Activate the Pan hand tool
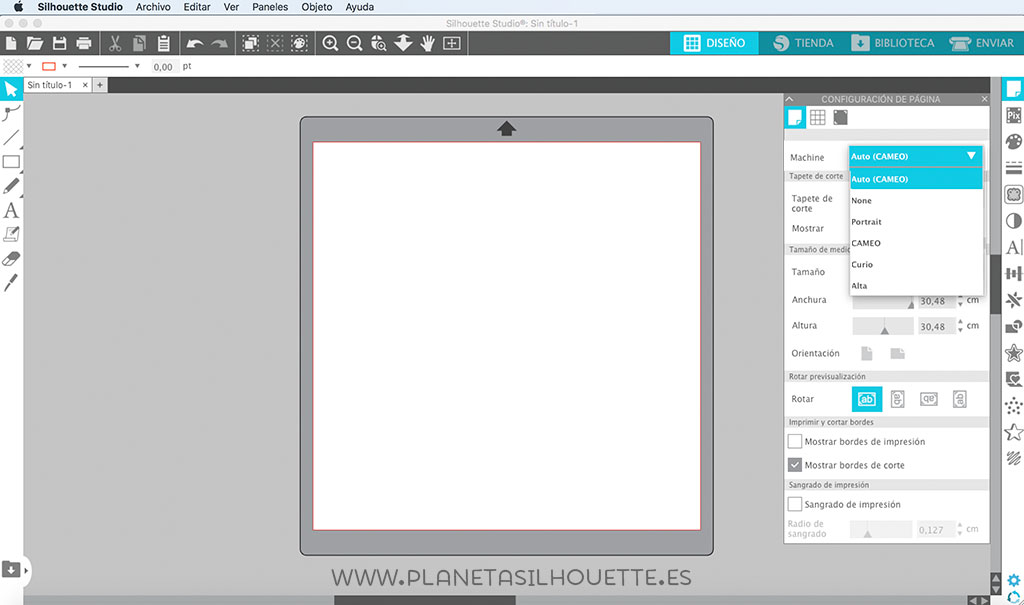1024x605 pixels. point(428,43)
